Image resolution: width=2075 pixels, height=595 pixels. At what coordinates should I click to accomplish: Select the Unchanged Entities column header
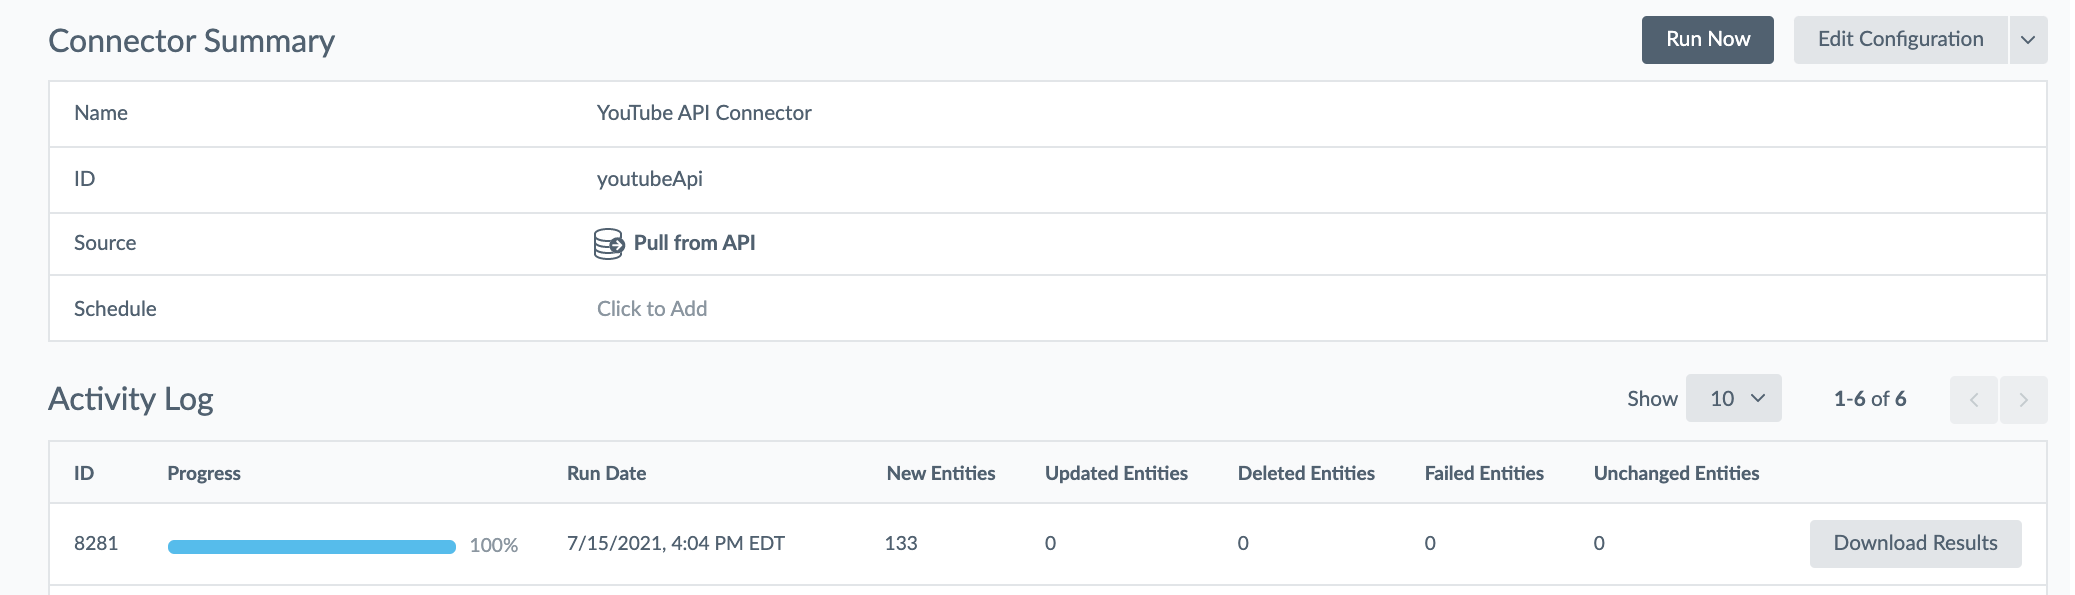pos(1676,473)
